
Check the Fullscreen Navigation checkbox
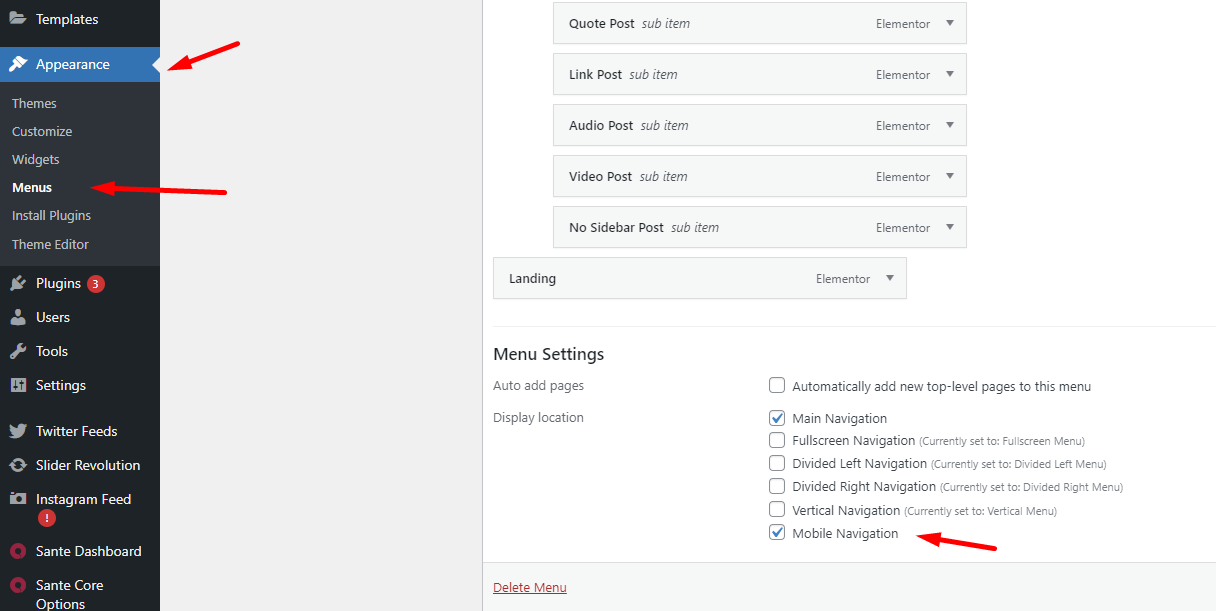click(x=777, y=440)
